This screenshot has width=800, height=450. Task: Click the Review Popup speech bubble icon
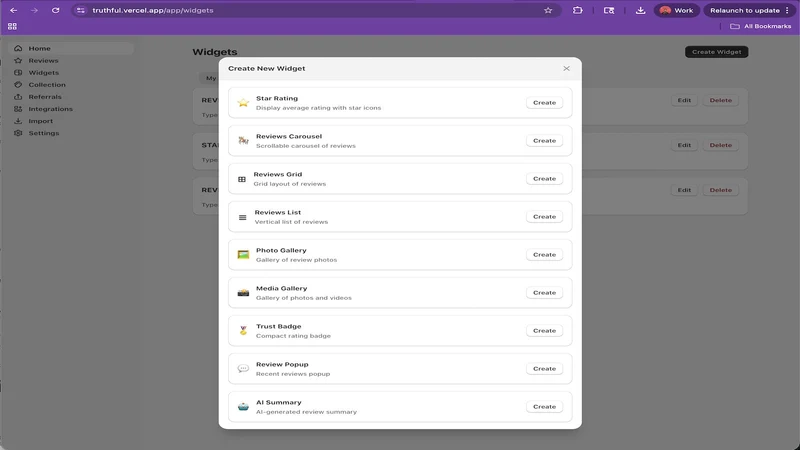click(x=243, y=368)
